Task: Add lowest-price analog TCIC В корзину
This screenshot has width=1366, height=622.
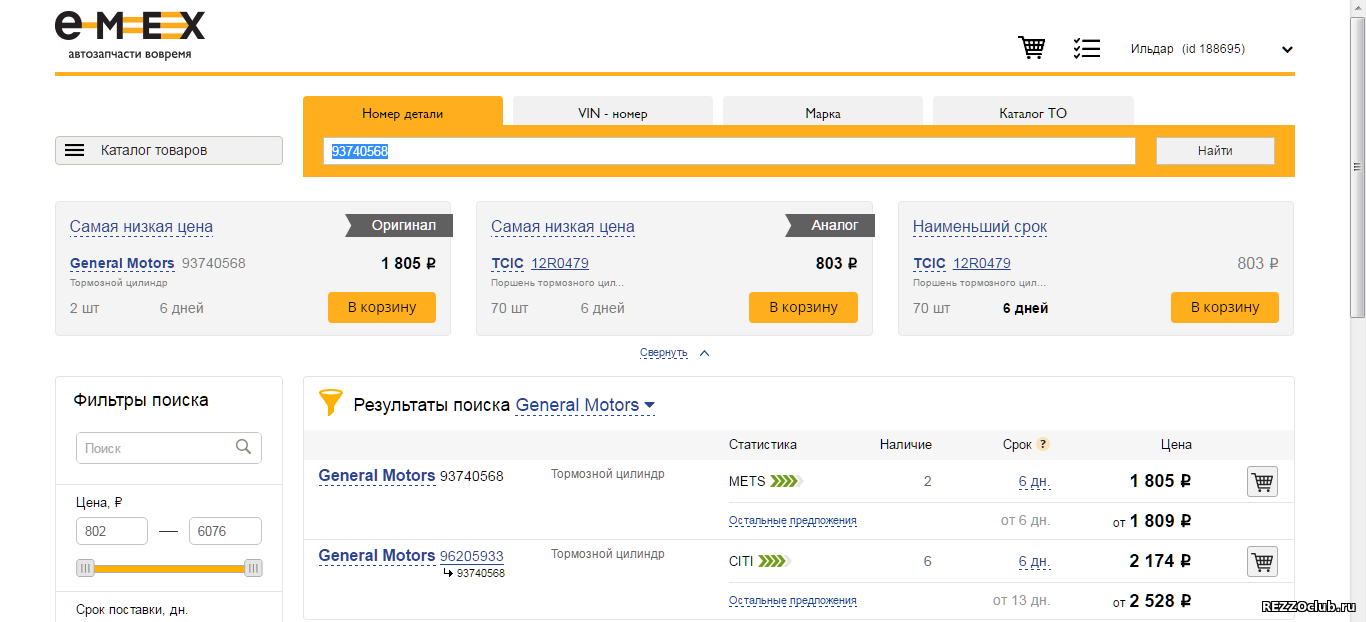Action: pos(803,307)
